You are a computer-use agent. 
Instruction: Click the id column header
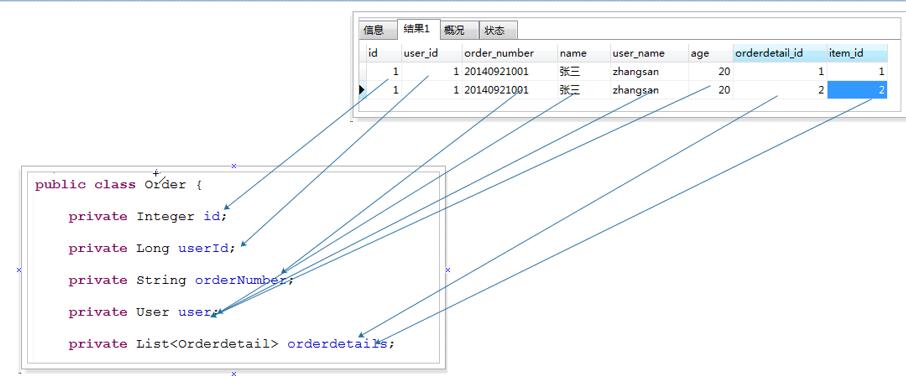point(384,53)
